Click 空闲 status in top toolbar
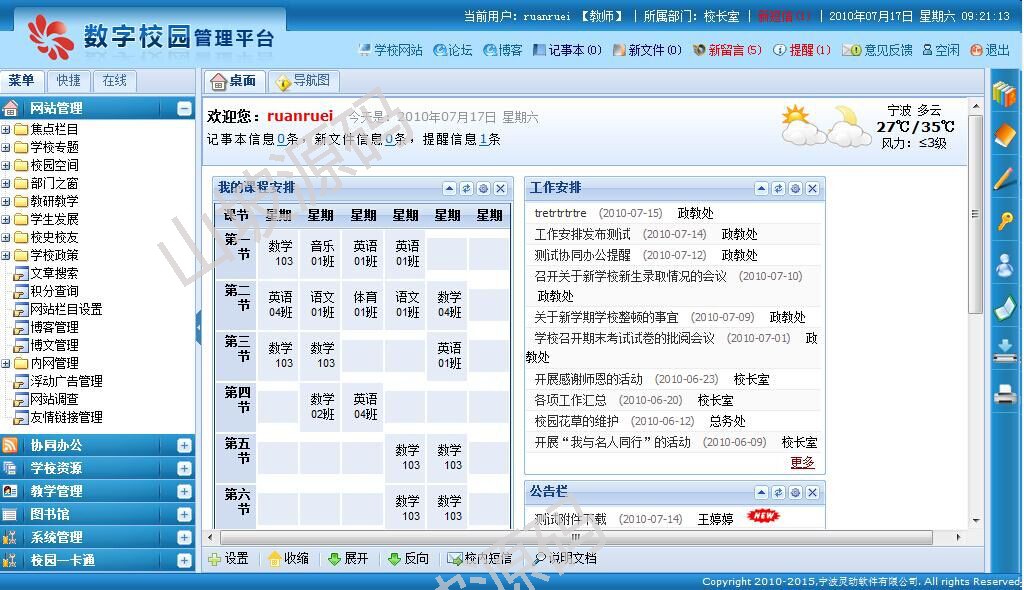The width and height of the screenshot is (1024, 590). [941, 50]
